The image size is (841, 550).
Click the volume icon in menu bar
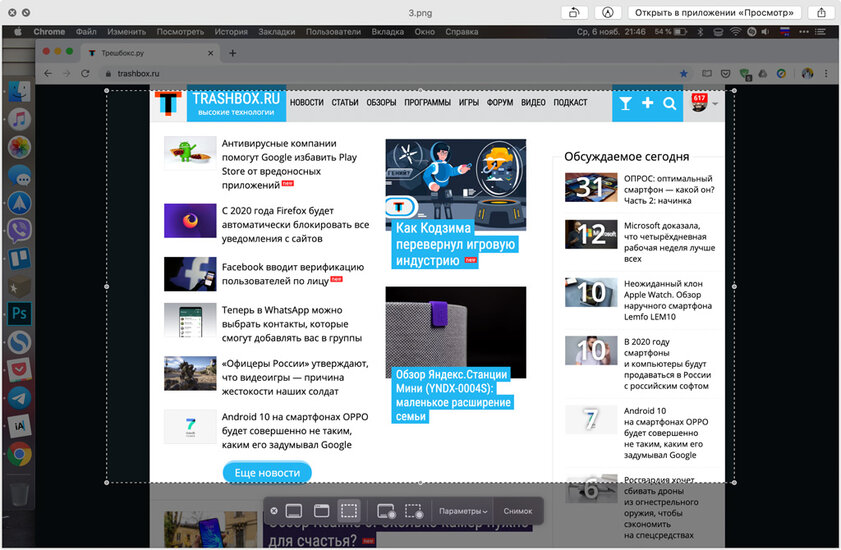765,32
